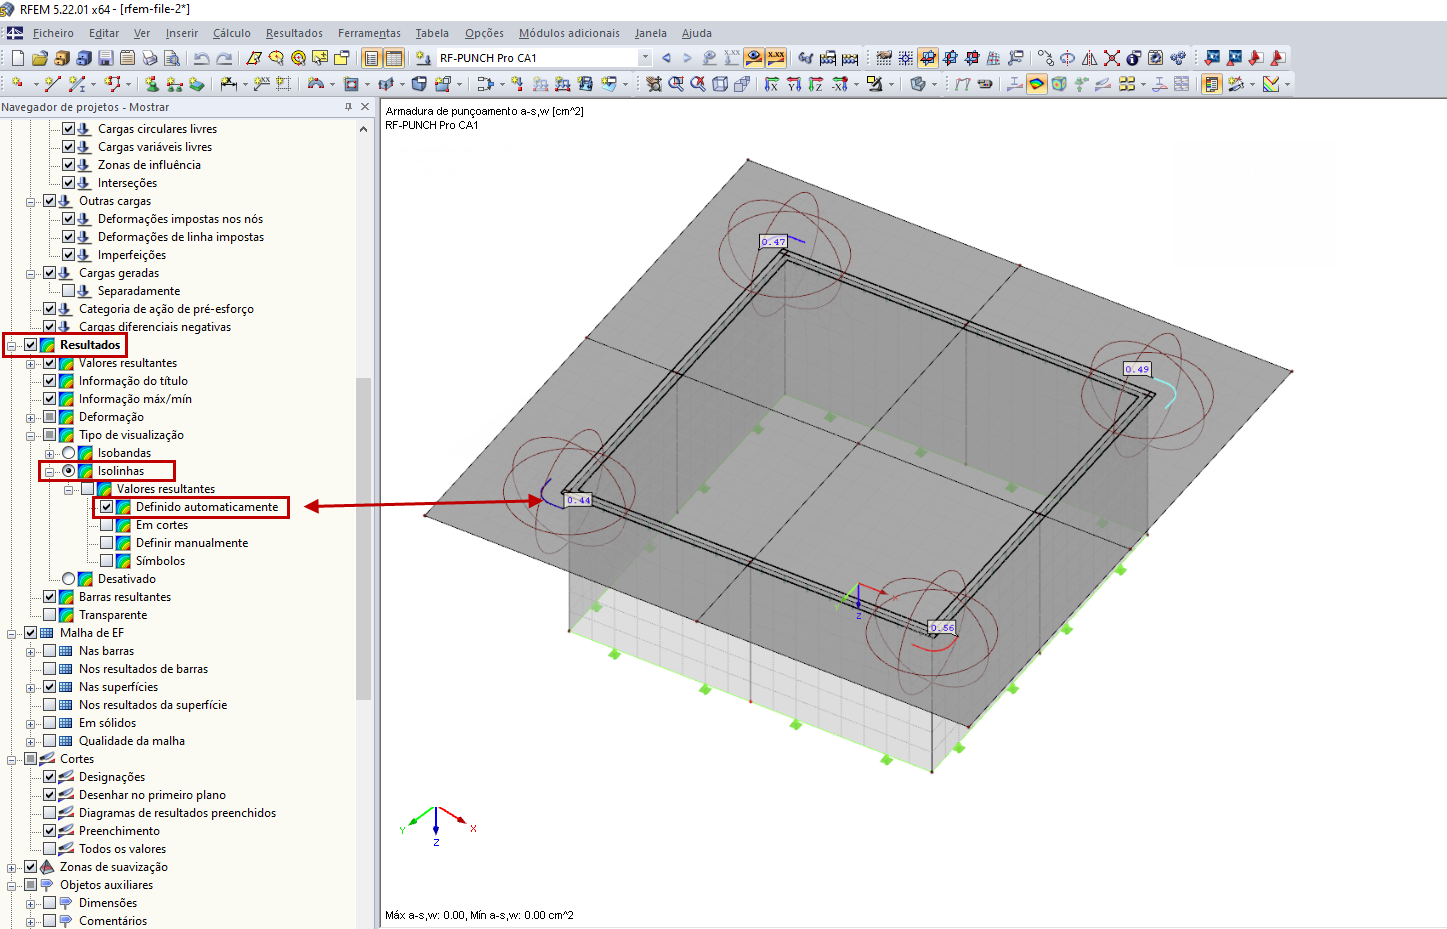This screenshot has width=1447, height=929.
Task: Select the Objetos auxiliares tree item
Action: tap(106, 885)
